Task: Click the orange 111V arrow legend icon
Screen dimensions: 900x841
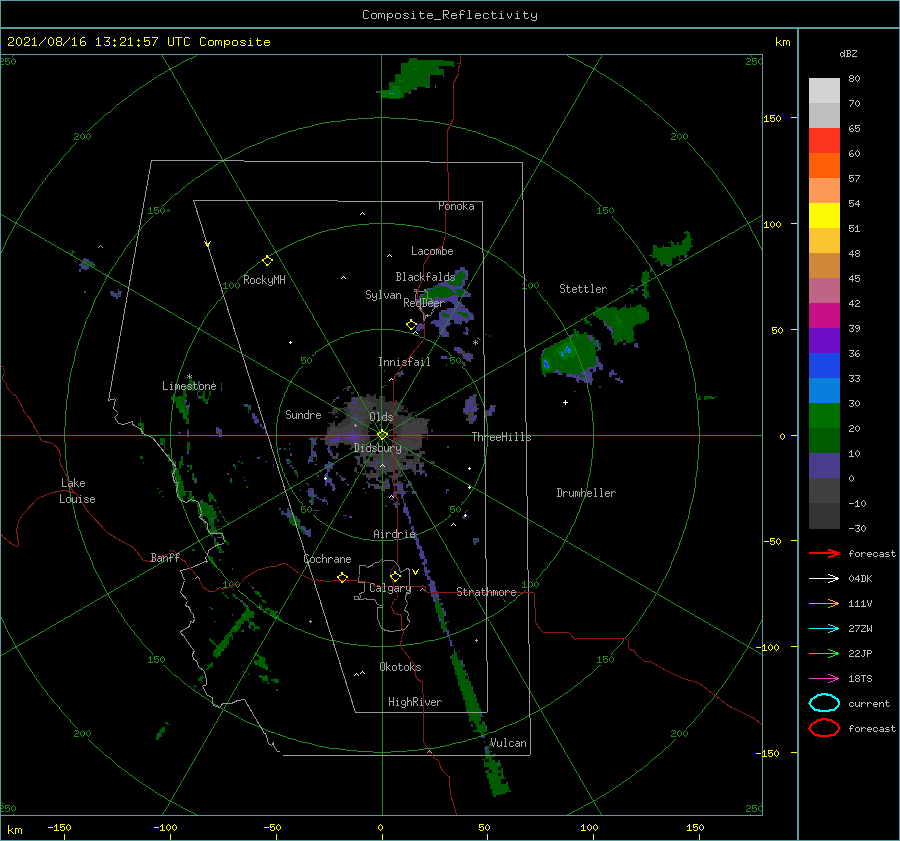Action: click(x=824, y=603)
